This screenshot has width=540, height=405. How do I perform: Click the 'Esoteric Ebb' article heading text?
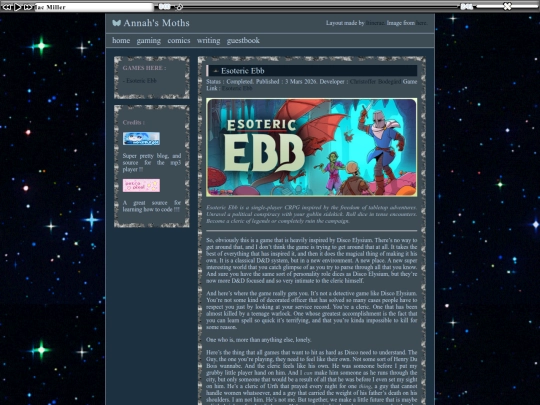pos(243,71)
